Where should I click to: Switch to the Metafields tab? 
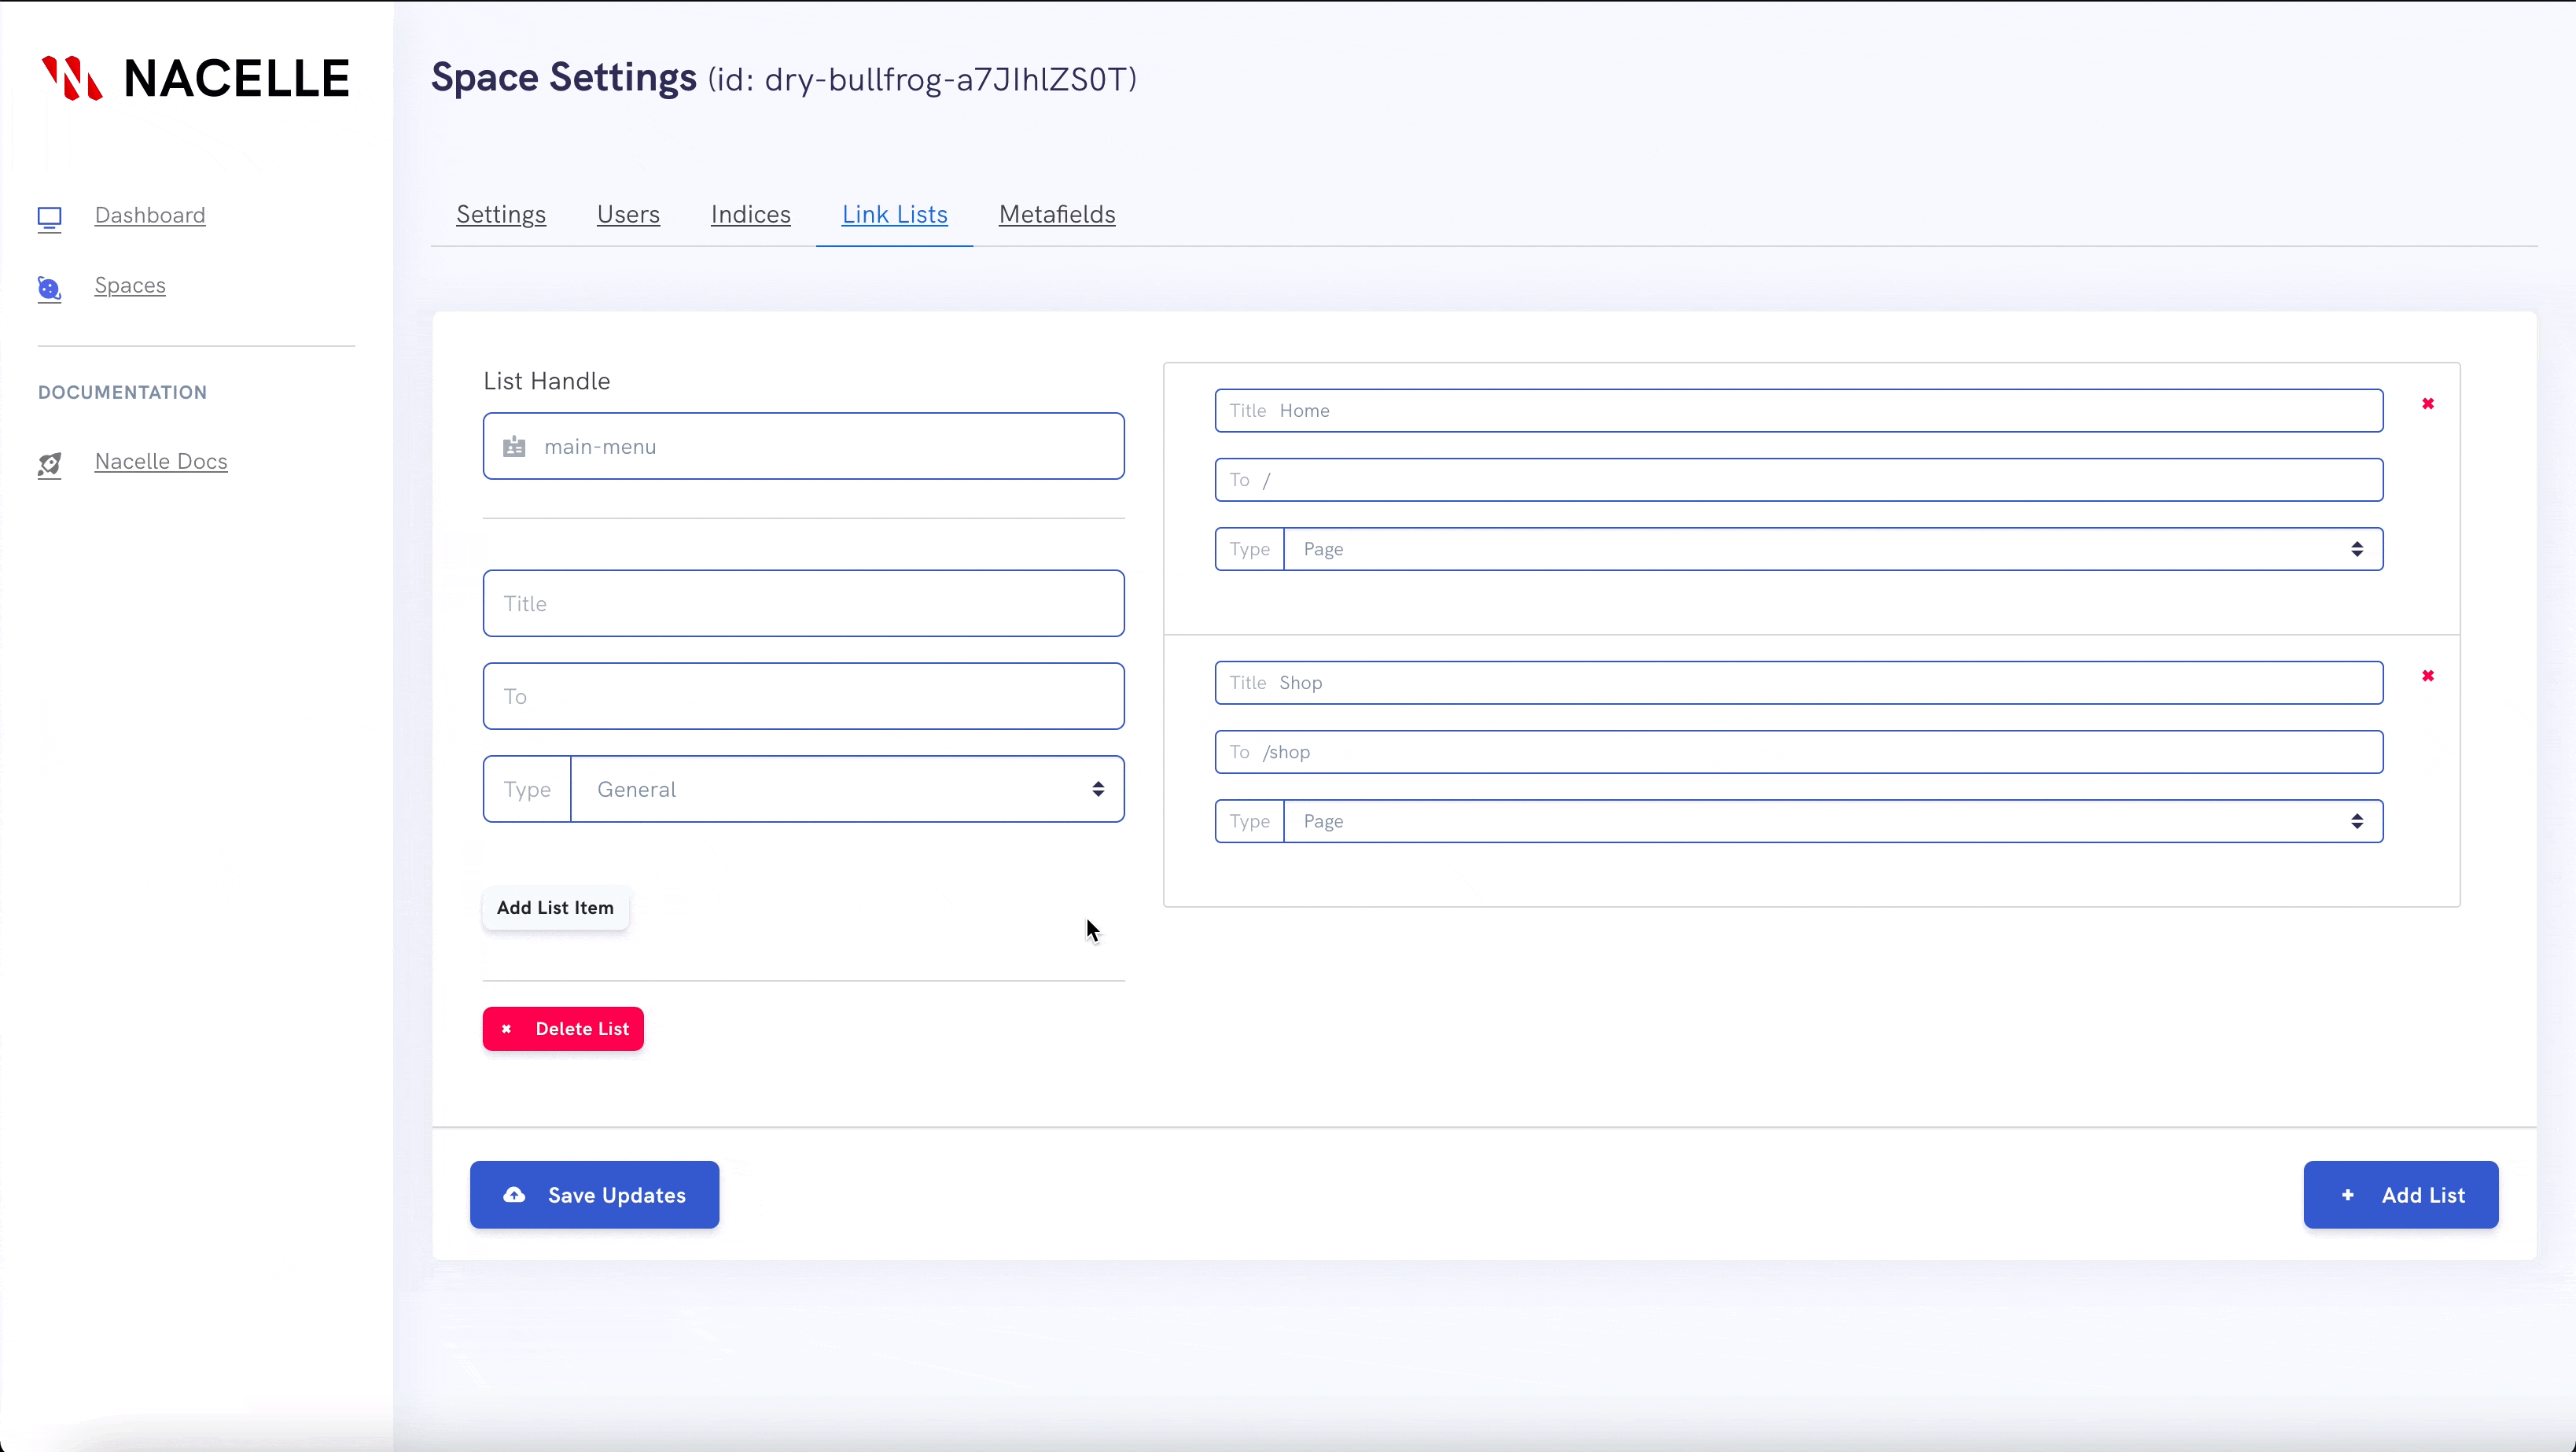(1056, 212)
